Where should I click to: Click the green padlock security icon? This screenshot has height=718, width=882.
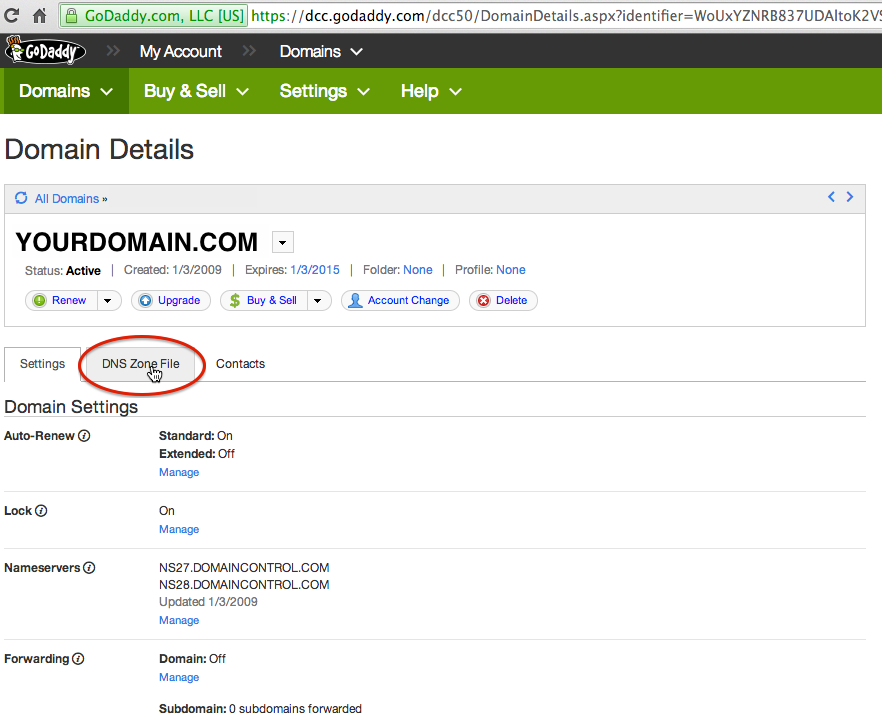pyautogui.click(x=71, y=16)
